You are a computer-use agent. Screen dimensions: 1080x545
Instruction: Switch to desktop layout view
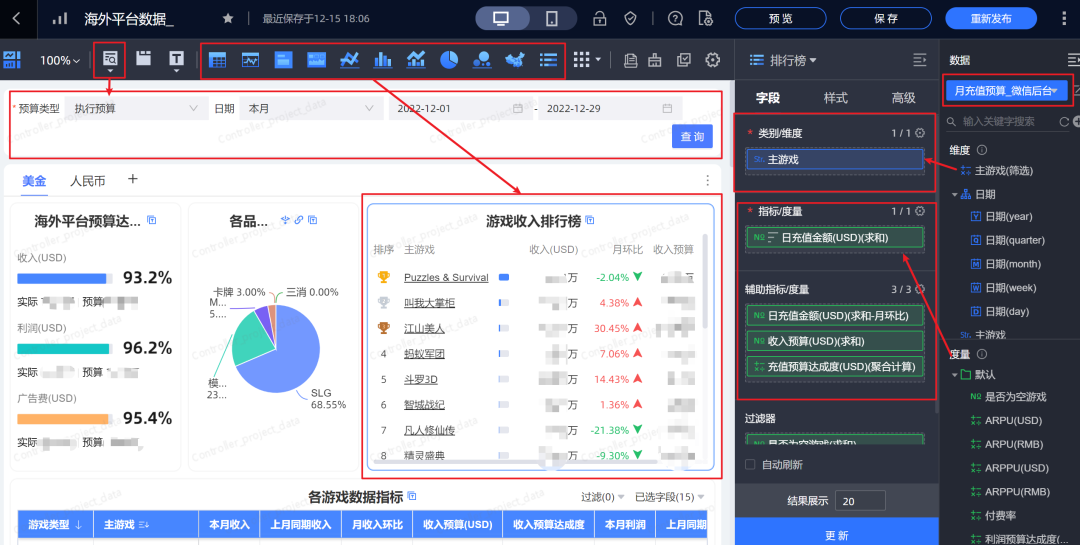tap(501, 19)
